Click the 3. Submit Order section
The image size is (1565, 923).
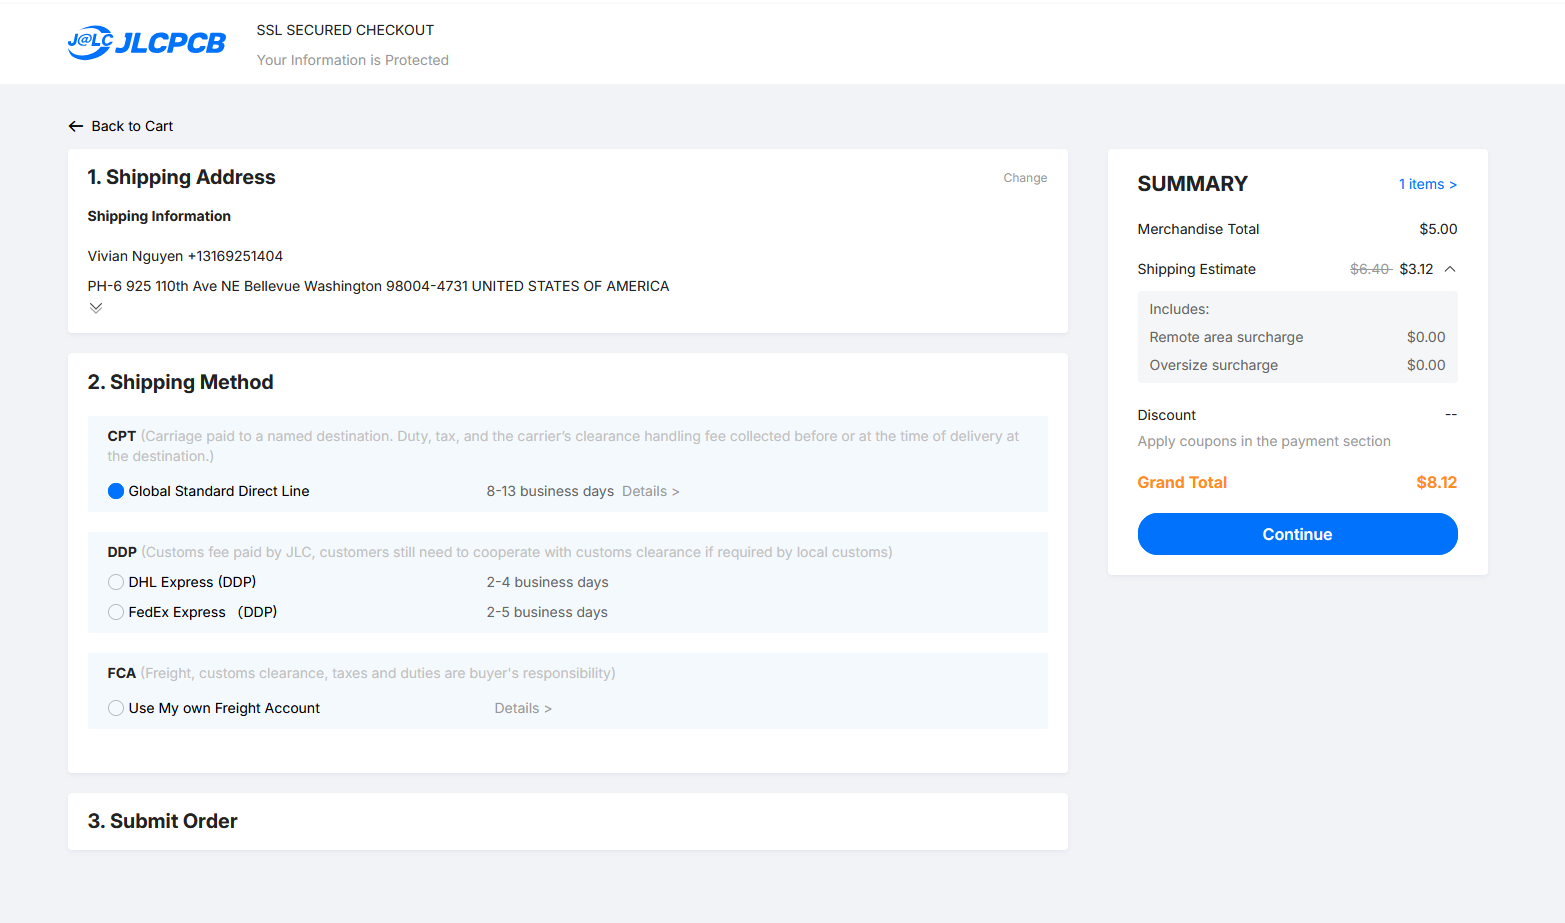tap(163, 821)
